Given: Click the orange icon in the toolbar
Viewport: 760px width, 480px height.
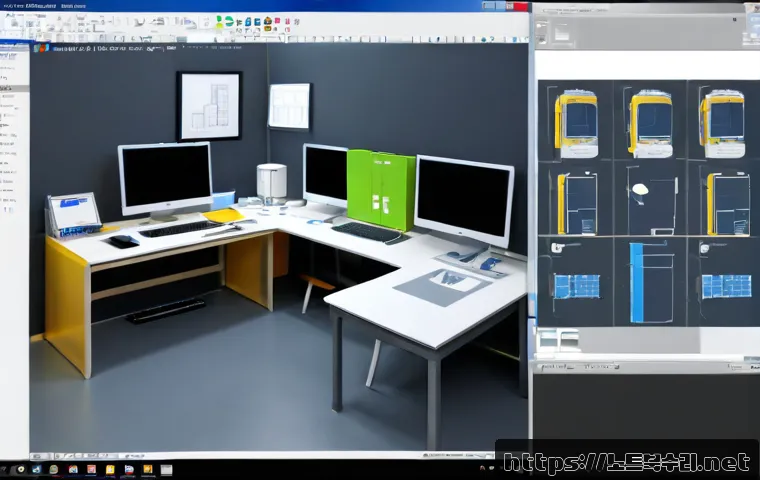Looking at the screenshot, I should click(x=268, y=22).
